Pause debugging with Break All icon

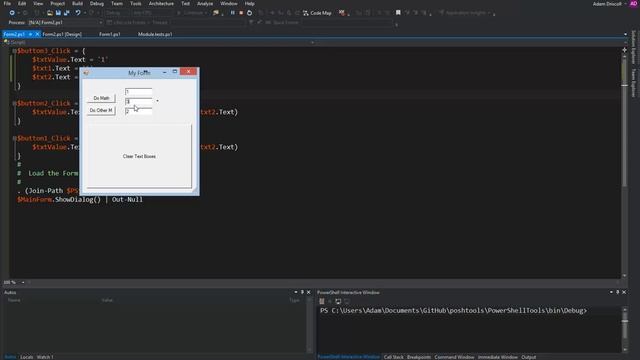click(233, 13)
